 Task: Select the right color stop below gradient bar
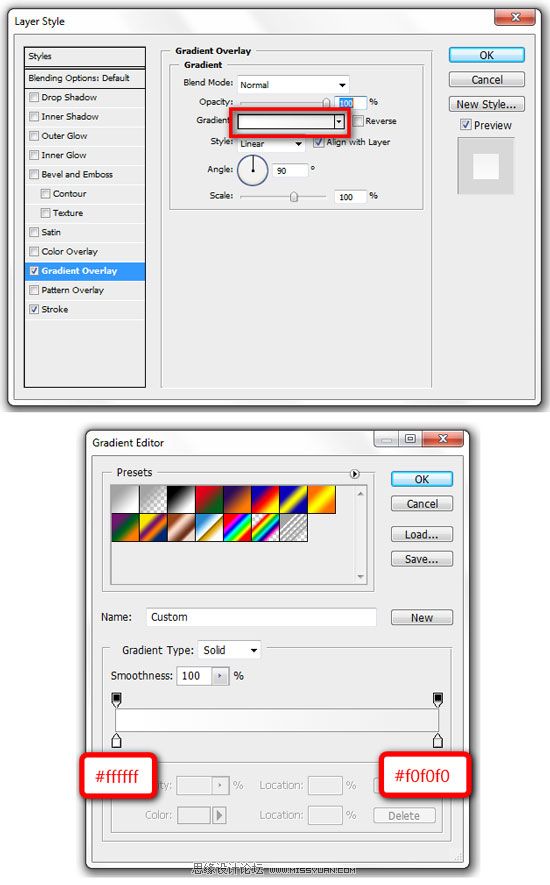pos(438,741)
